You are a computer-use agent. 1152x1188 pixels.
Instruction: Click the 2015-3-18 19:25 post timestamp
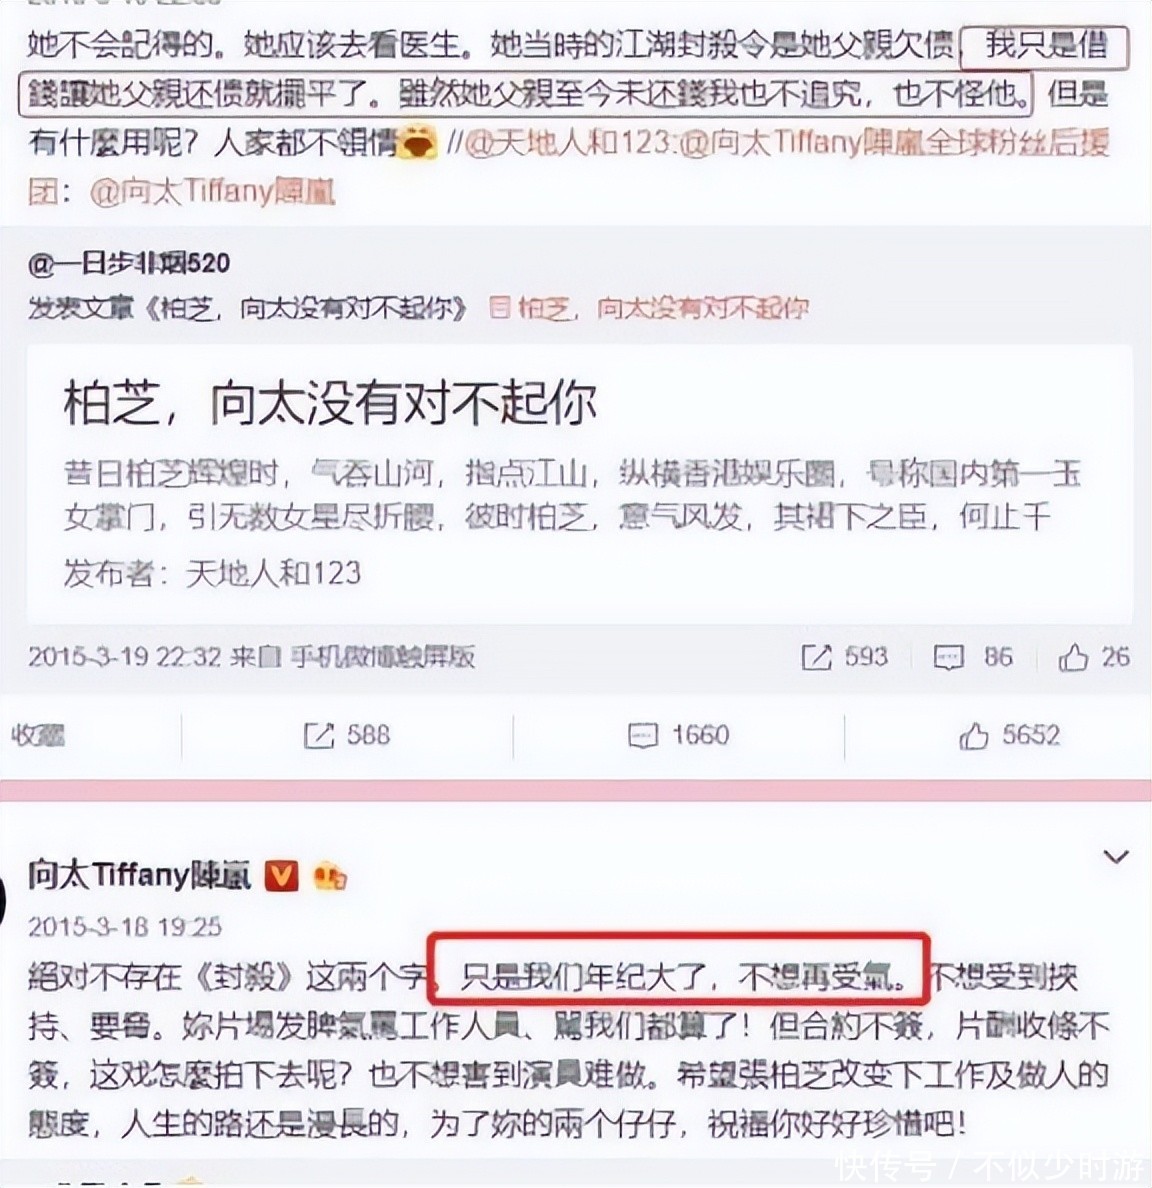[125, 927]
